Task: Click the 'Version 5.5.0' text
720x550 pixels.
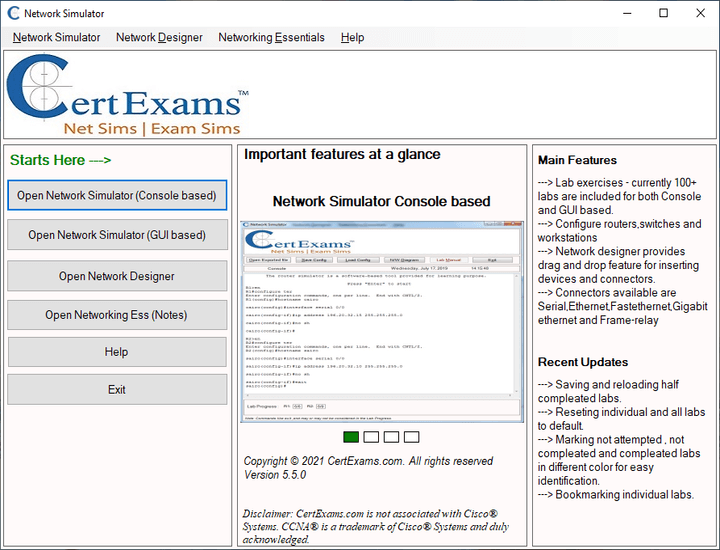Action: 275,475
